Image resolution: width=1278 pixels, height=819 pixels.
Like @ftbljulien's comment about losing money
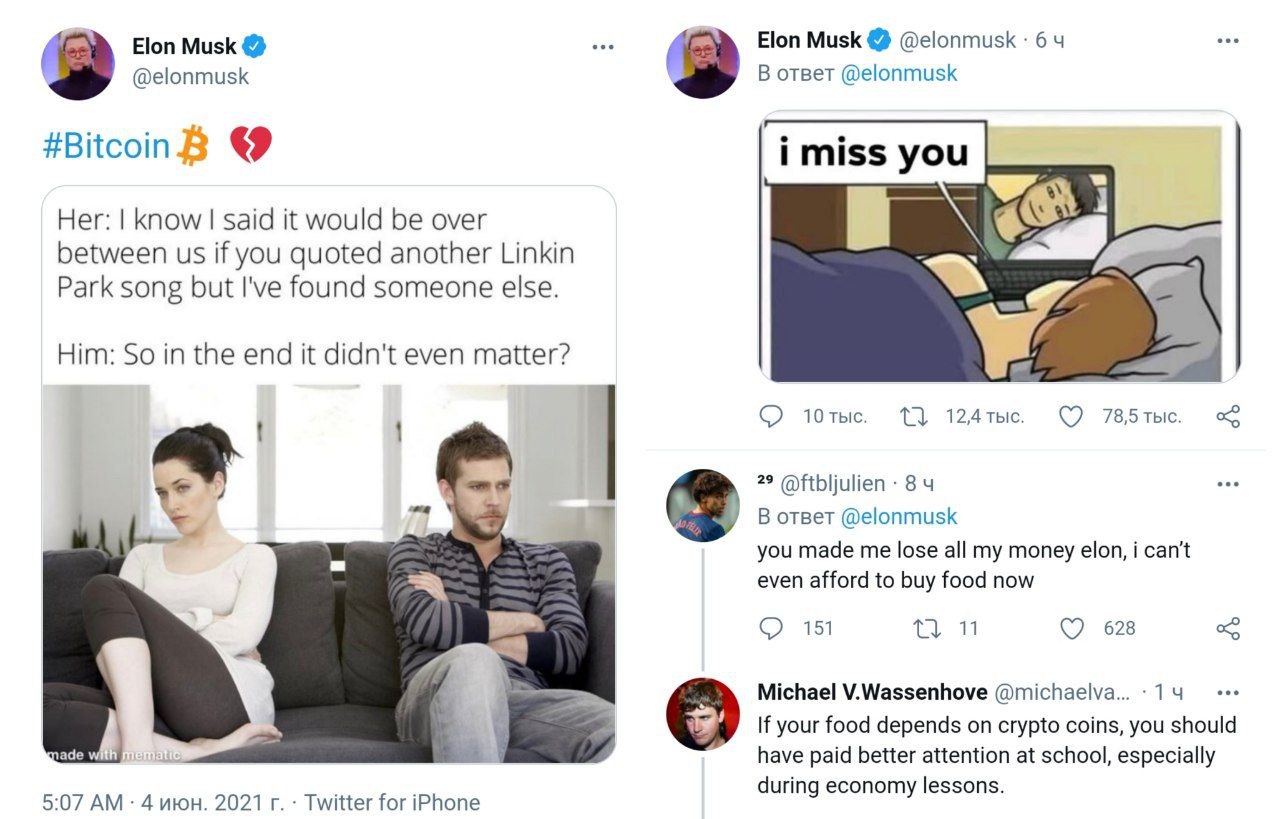point(1071,628)
